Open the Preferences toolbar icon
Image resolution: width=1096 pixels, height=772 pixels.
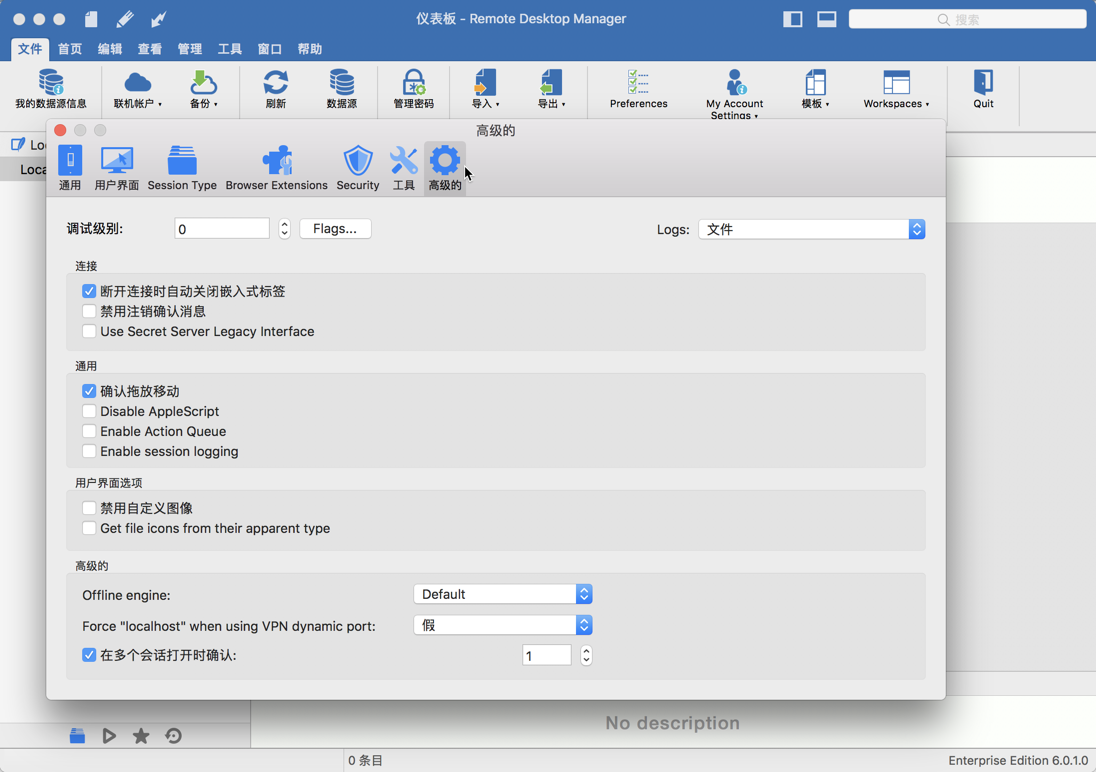pos(638,88)
